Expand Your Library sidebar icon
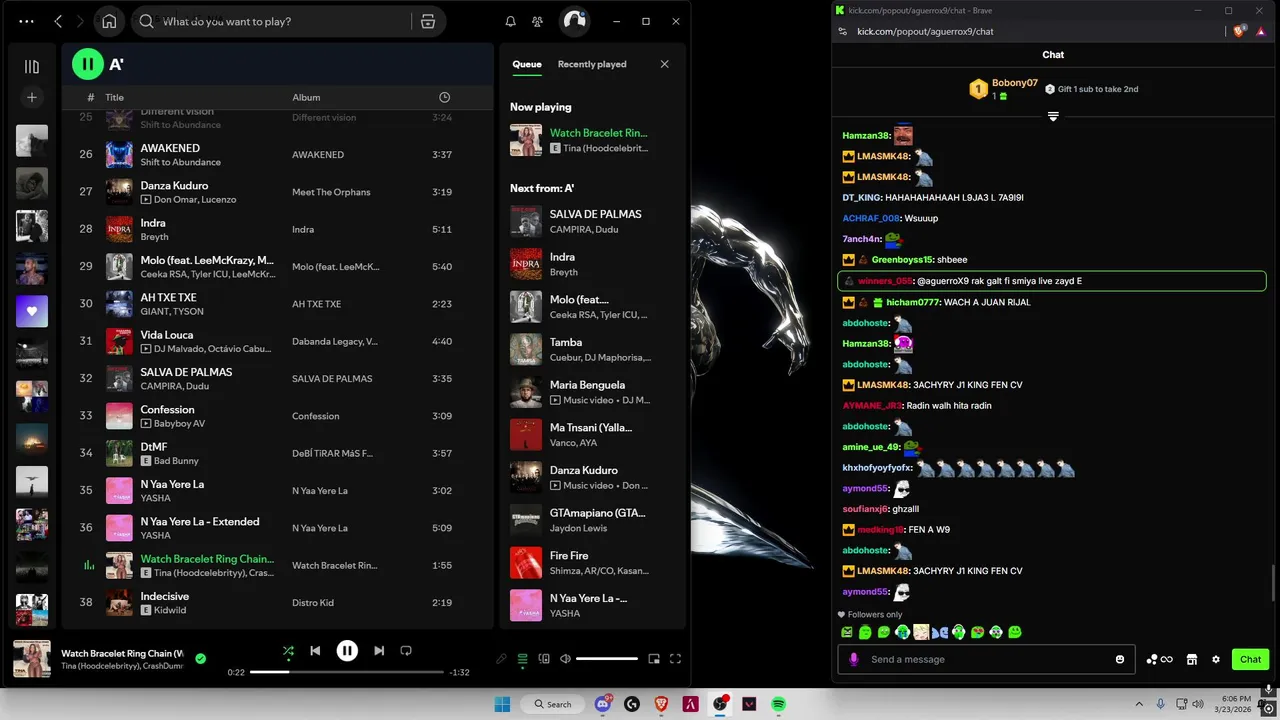1280x720 pixels. point(32,67)
